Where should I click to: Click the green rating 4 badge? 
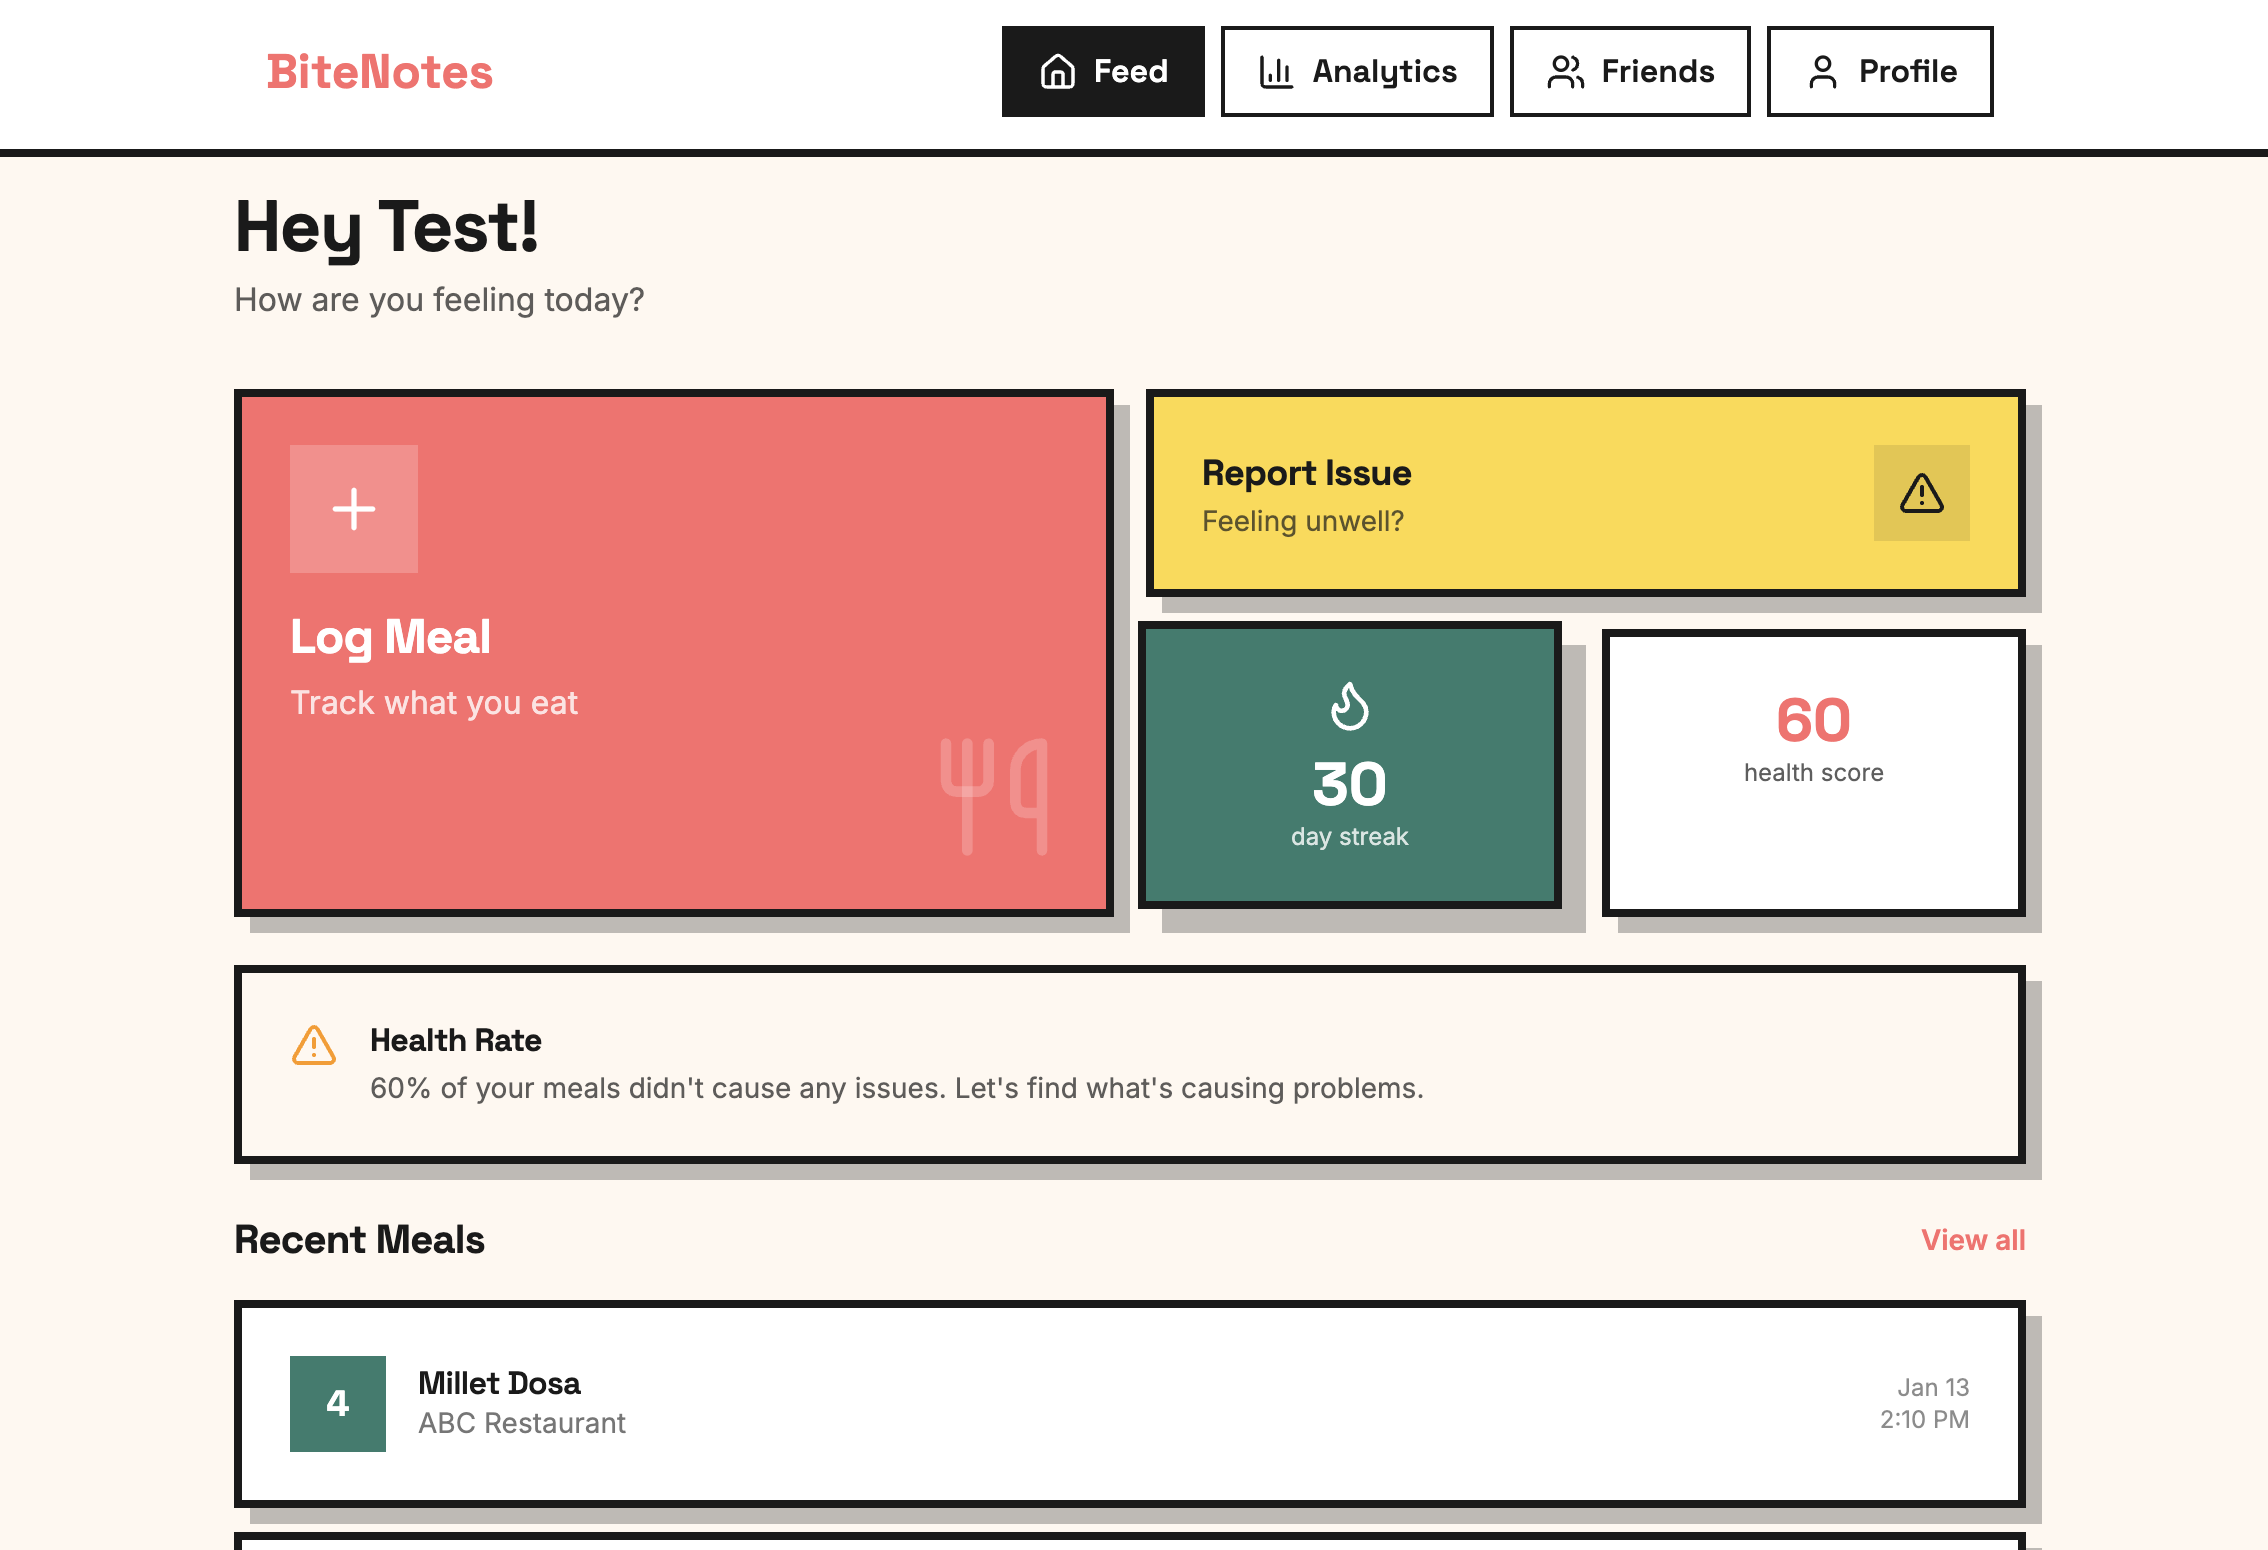coord(338,1403)
